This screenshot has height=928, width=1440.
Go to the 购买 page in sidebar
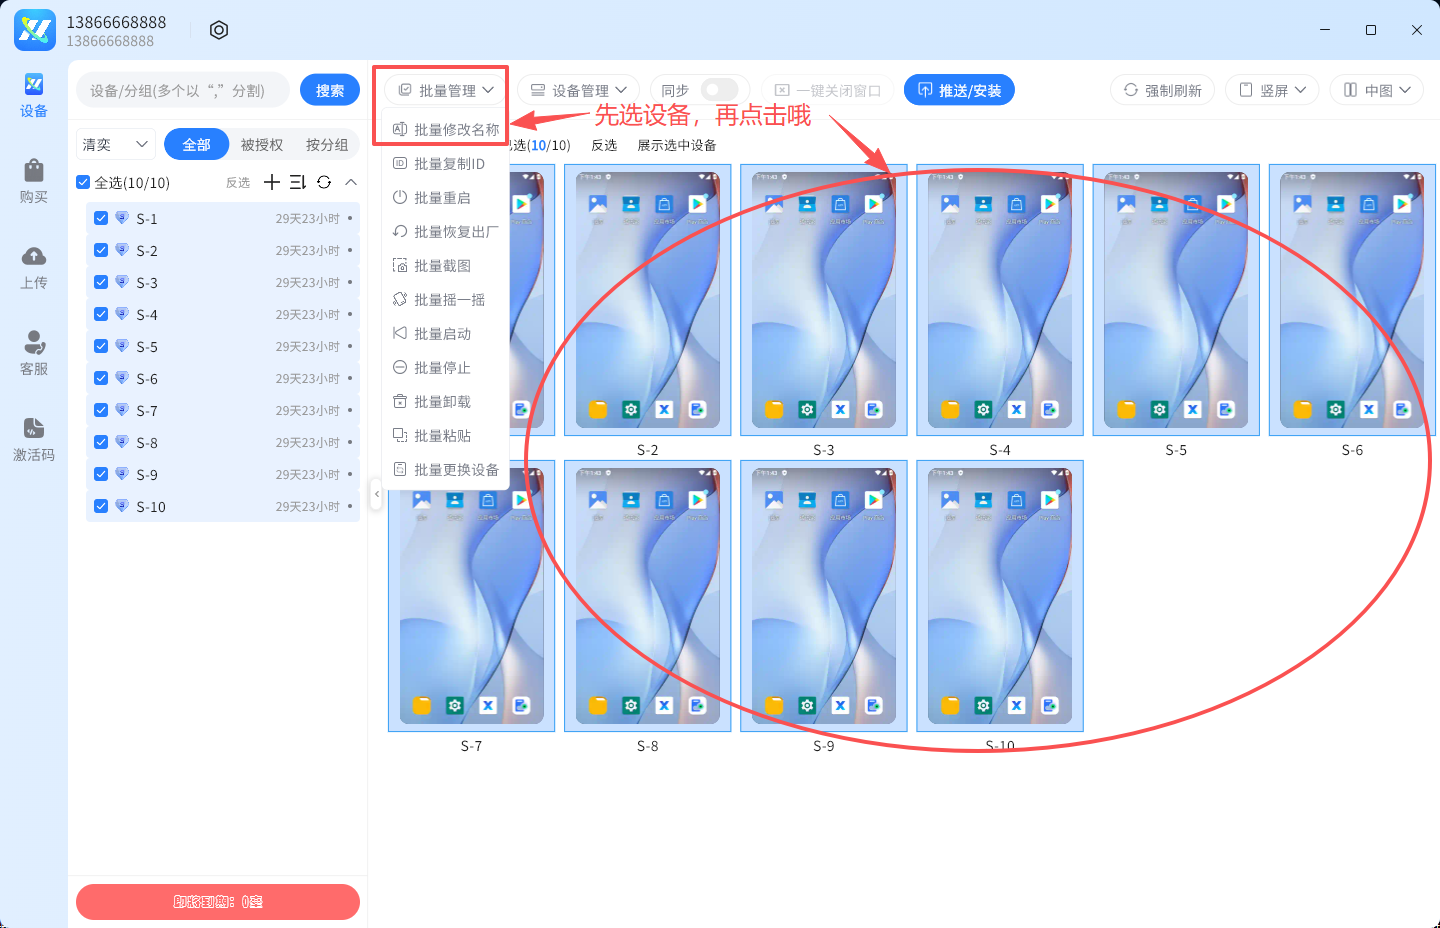[x=34, y=182]
